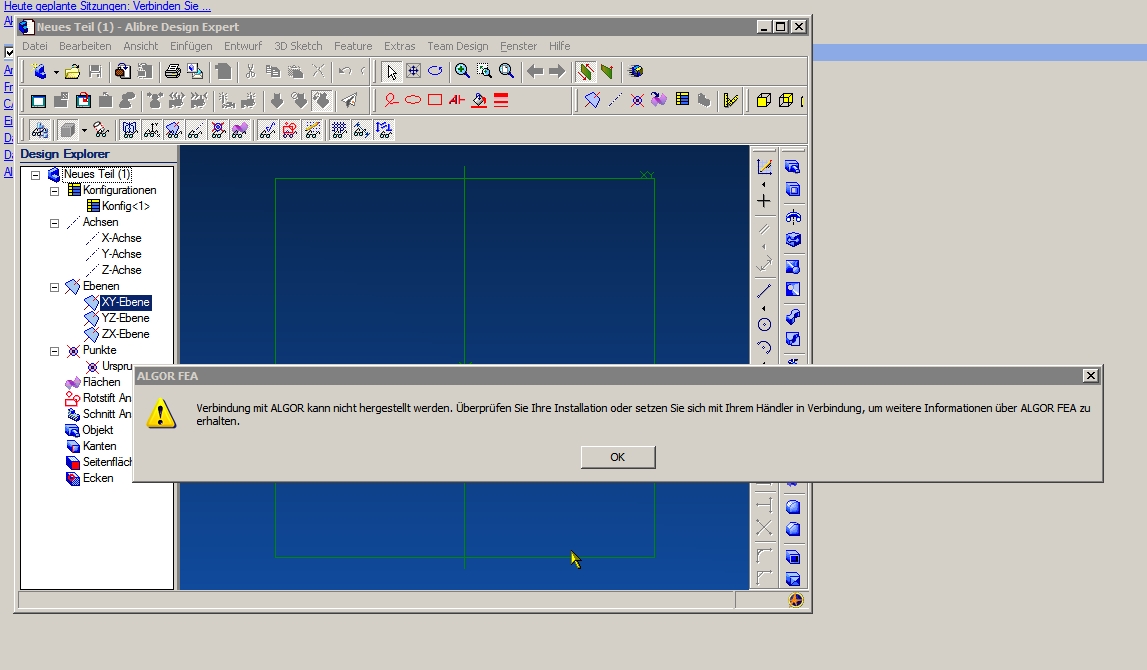Click the print toolbar icon
Image resolution: width=1147 pixels, height=670 pixels.
coord(173,72)
